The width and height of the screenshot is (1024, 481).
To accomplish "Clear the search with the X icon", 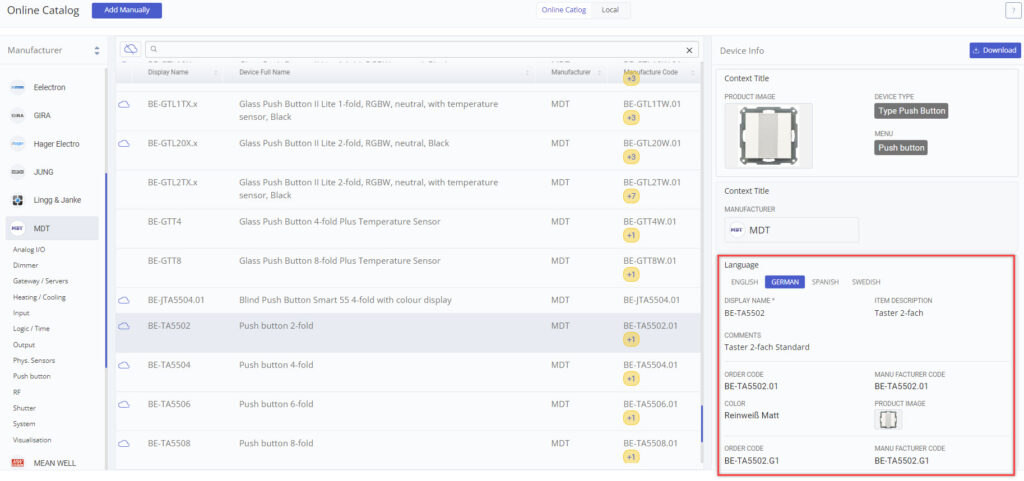I will click(x=689, y=50).
